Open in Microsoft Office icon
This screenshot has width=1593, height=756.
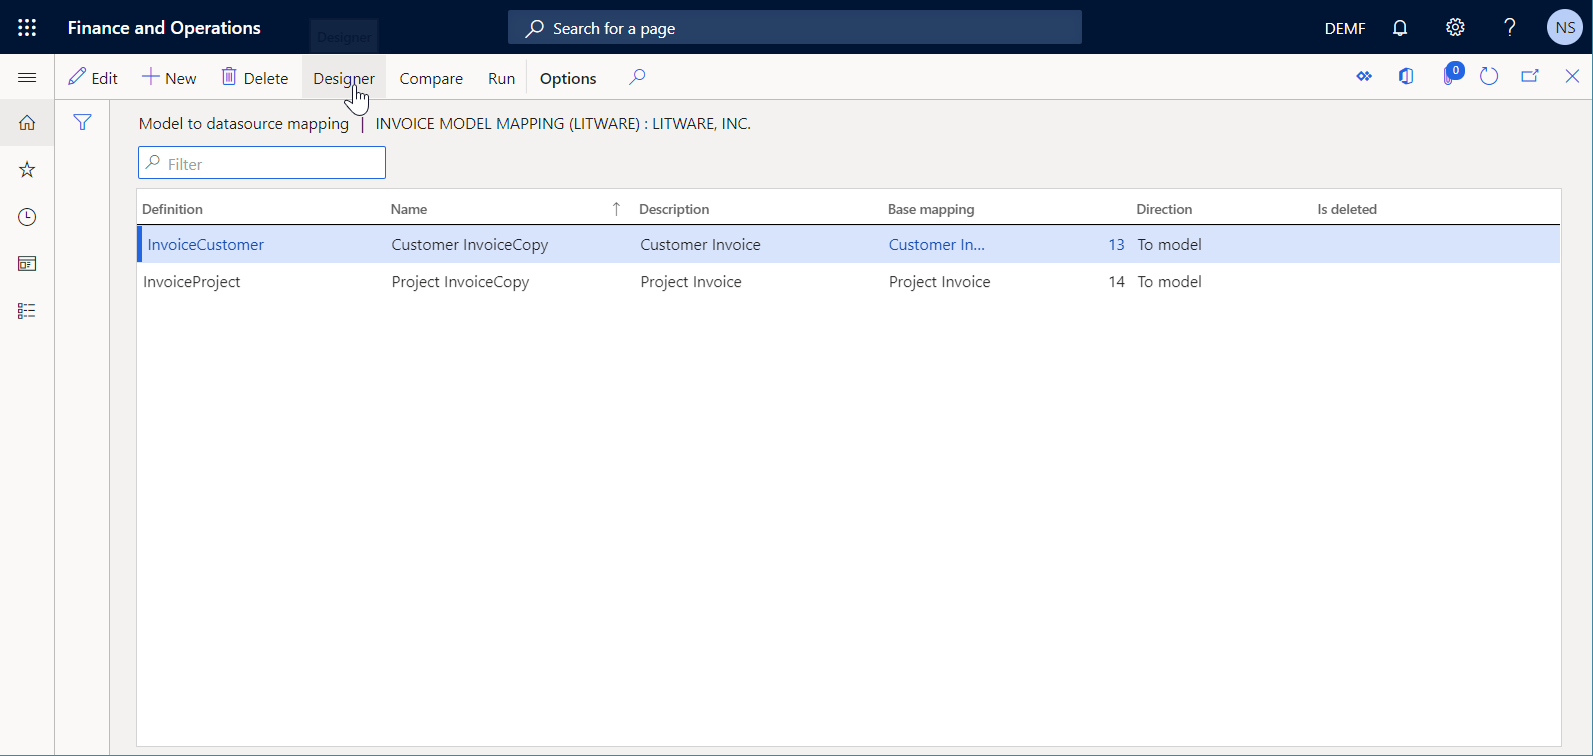coord(1406,76)
